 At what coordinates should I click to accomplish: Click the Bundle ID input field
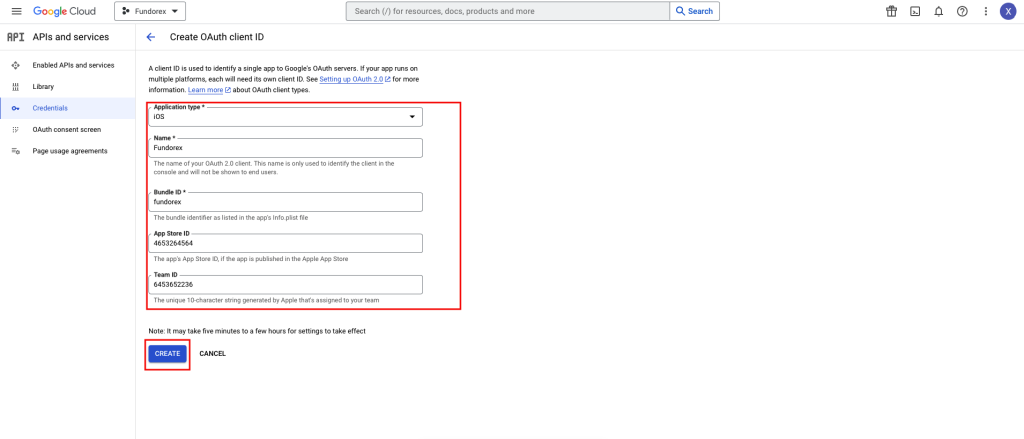(285, 202)
